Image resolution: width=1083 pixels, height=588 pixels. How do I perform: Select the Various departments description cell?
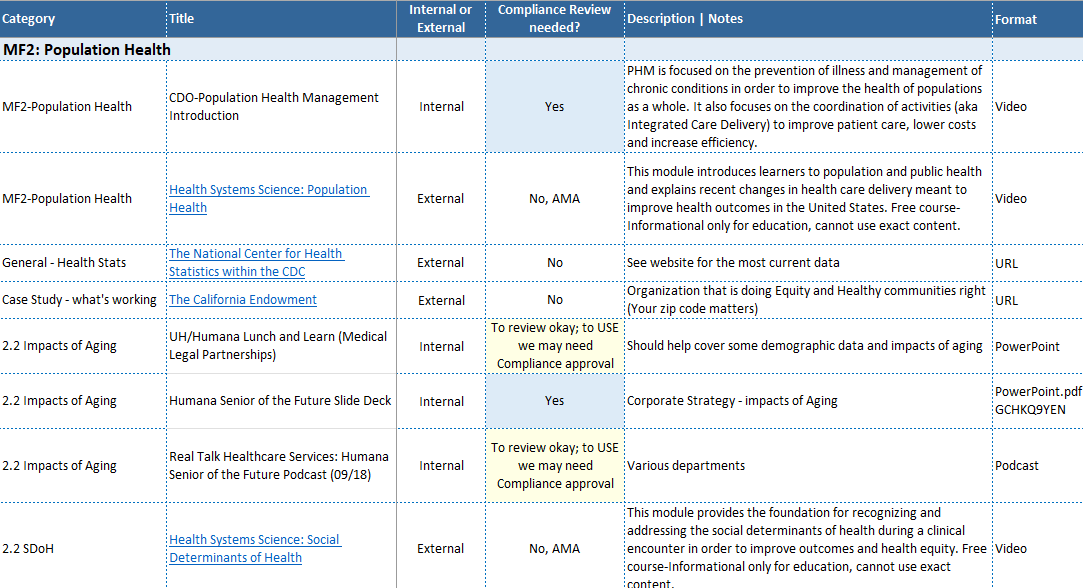[808, 466]
